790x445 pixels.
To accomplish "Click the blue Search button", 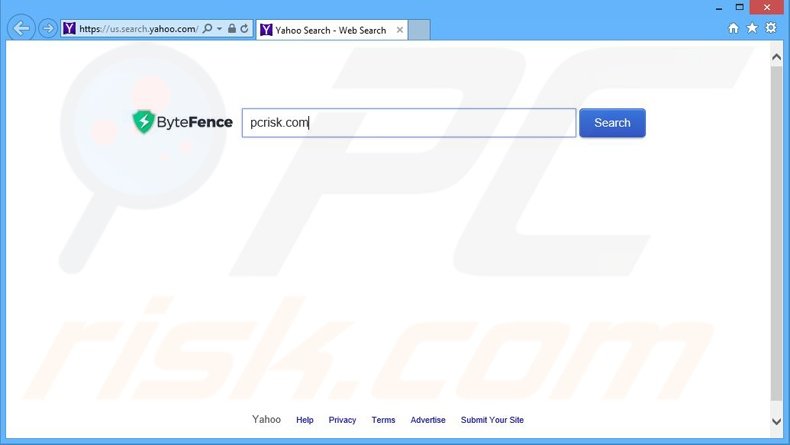I will [612, 122].
